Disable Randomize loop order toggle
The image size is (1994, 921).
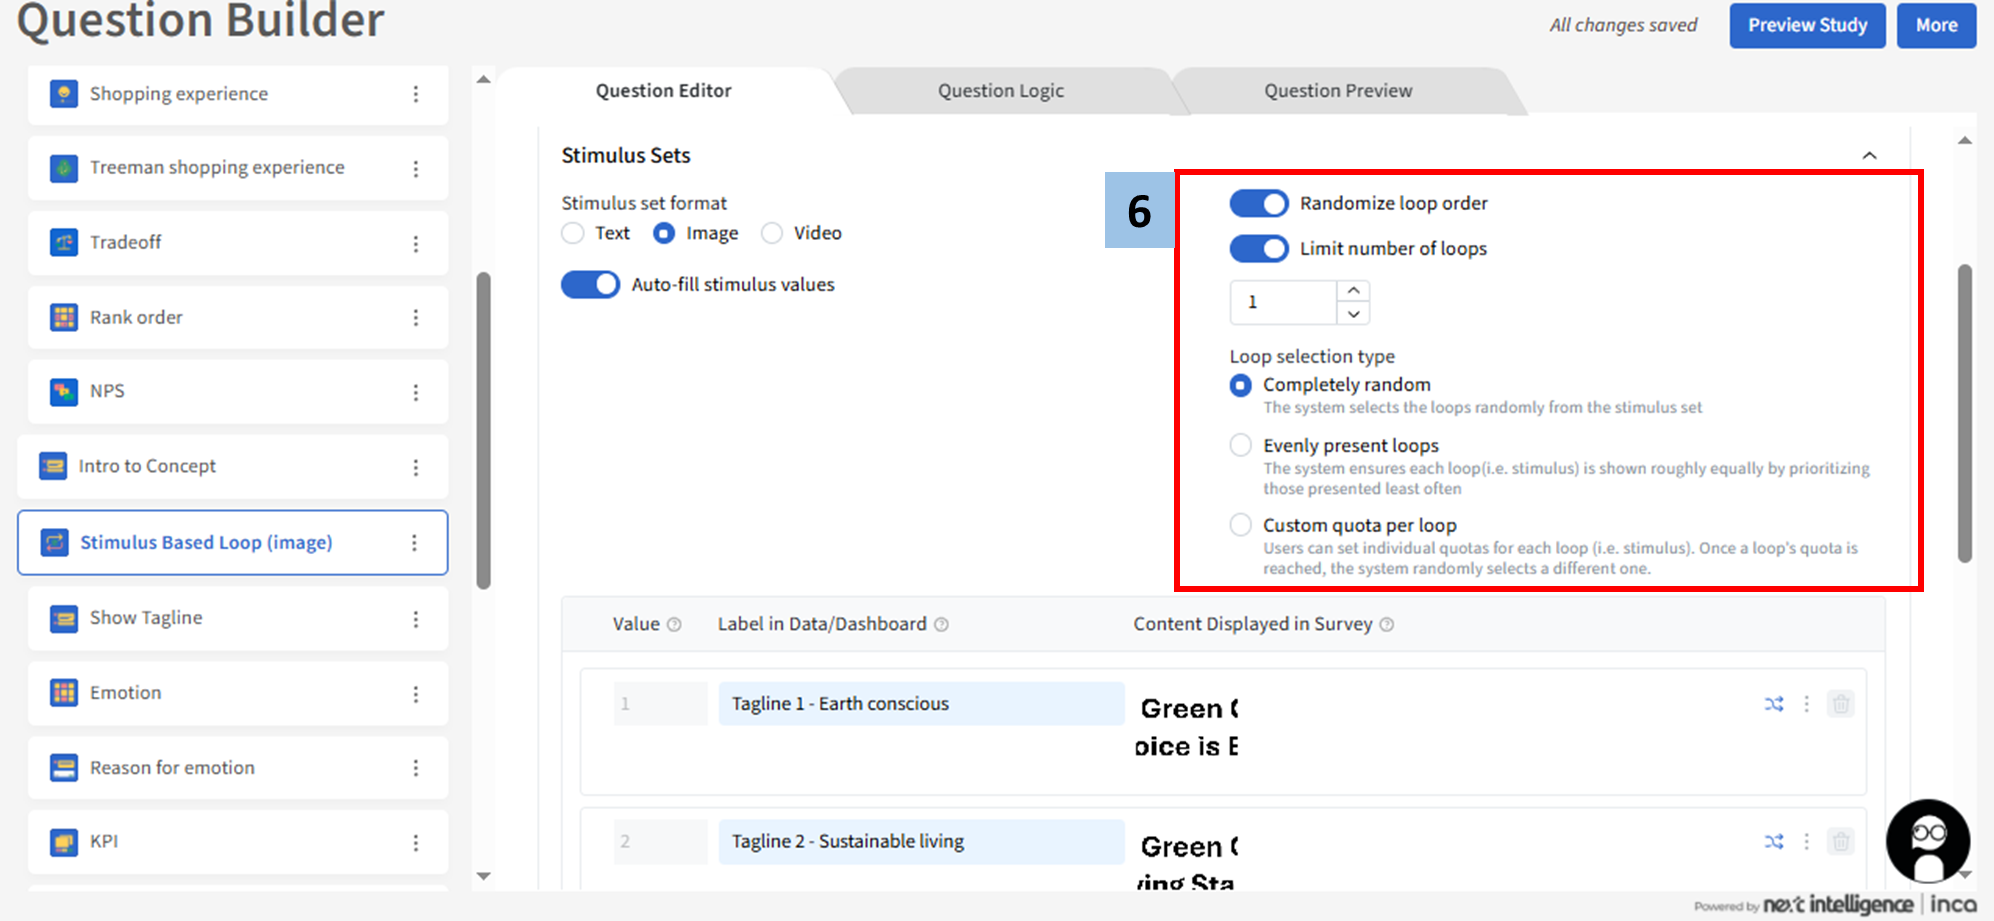1258,204
